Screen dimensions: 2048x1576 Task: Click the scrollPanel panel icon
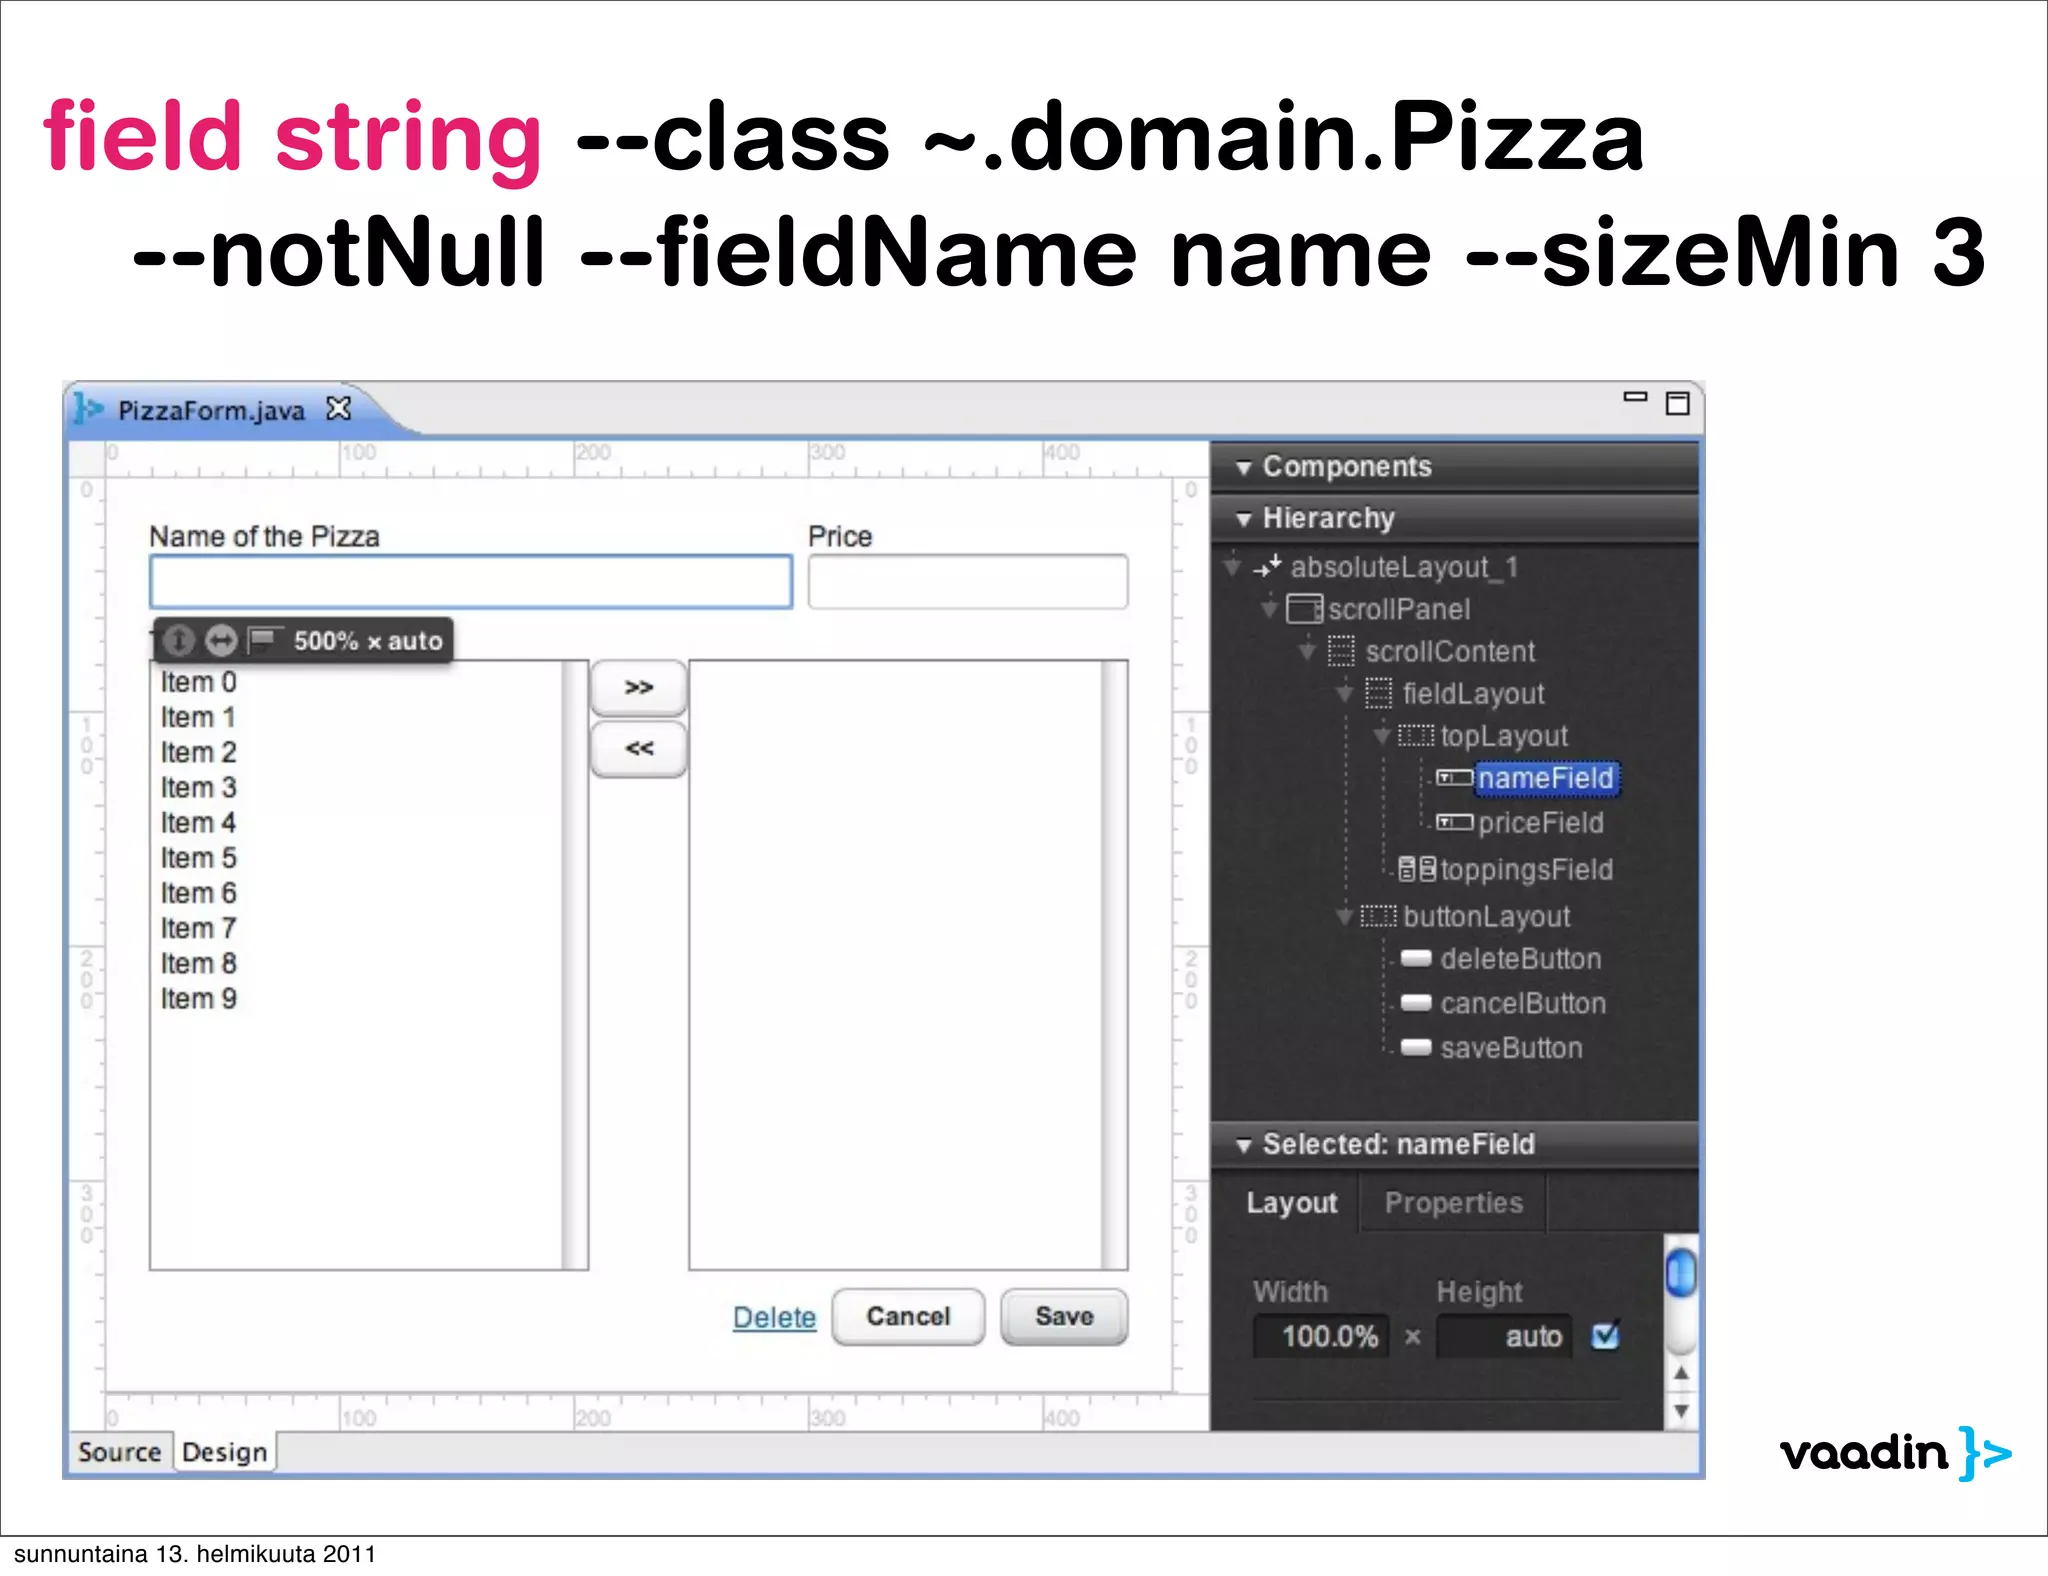(x=1304, y=608)
